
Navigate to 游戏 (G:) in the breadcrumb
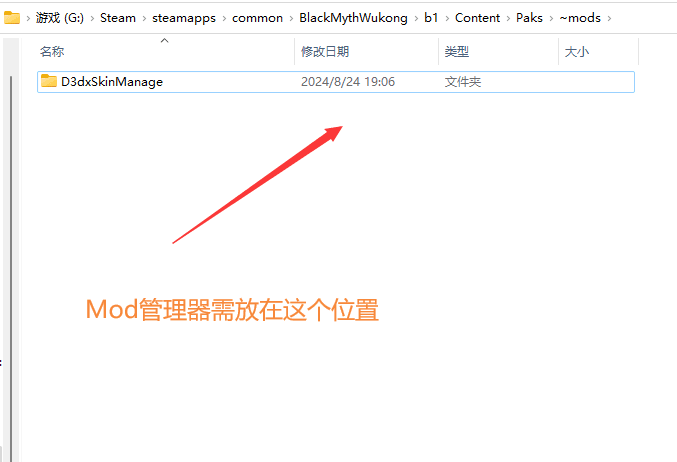click(59, 17)
